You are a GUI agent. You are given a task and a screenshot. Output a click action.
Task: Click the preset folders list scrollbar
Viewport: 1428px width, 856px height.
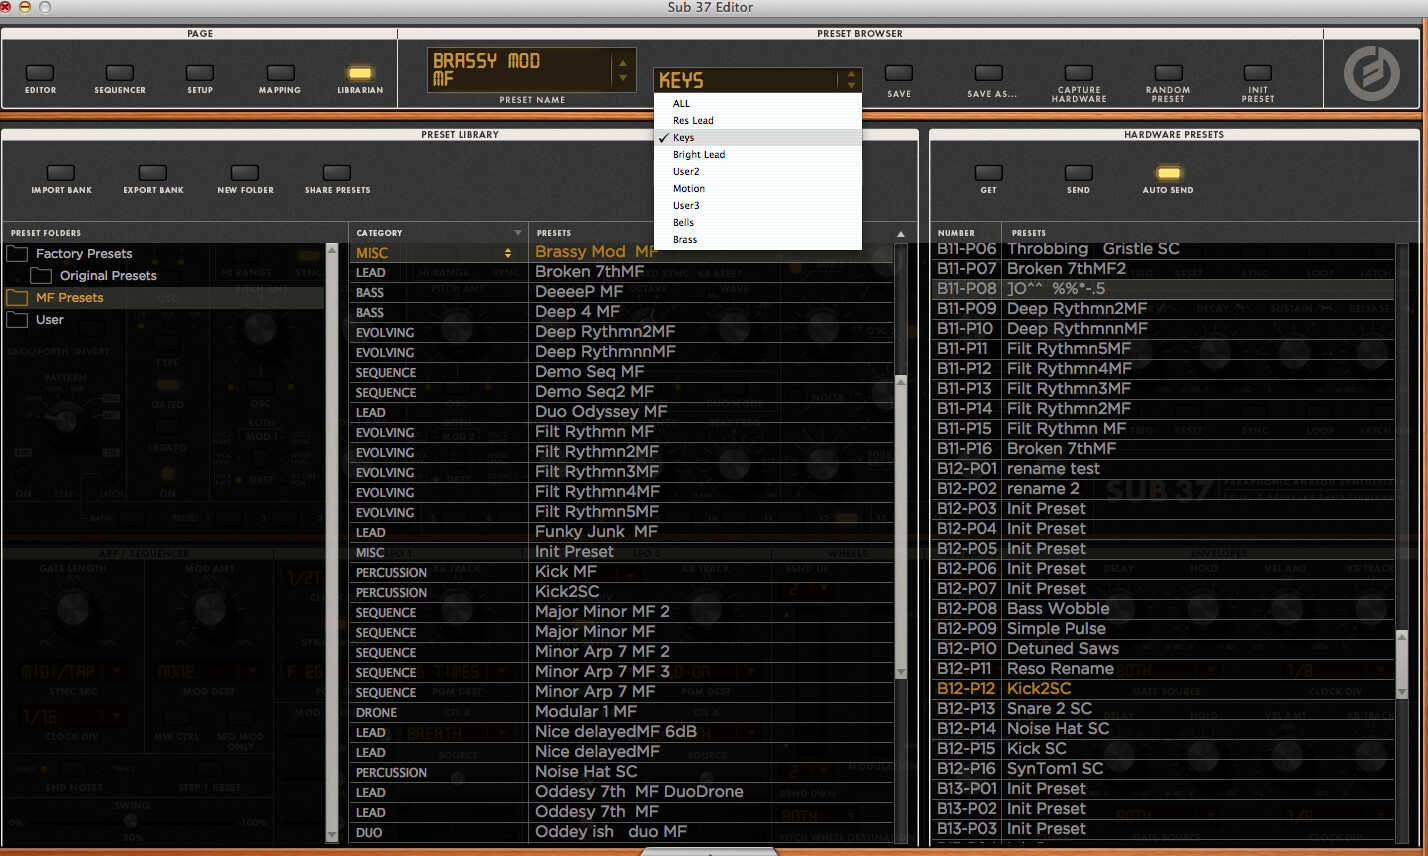(x=333, y=543)
